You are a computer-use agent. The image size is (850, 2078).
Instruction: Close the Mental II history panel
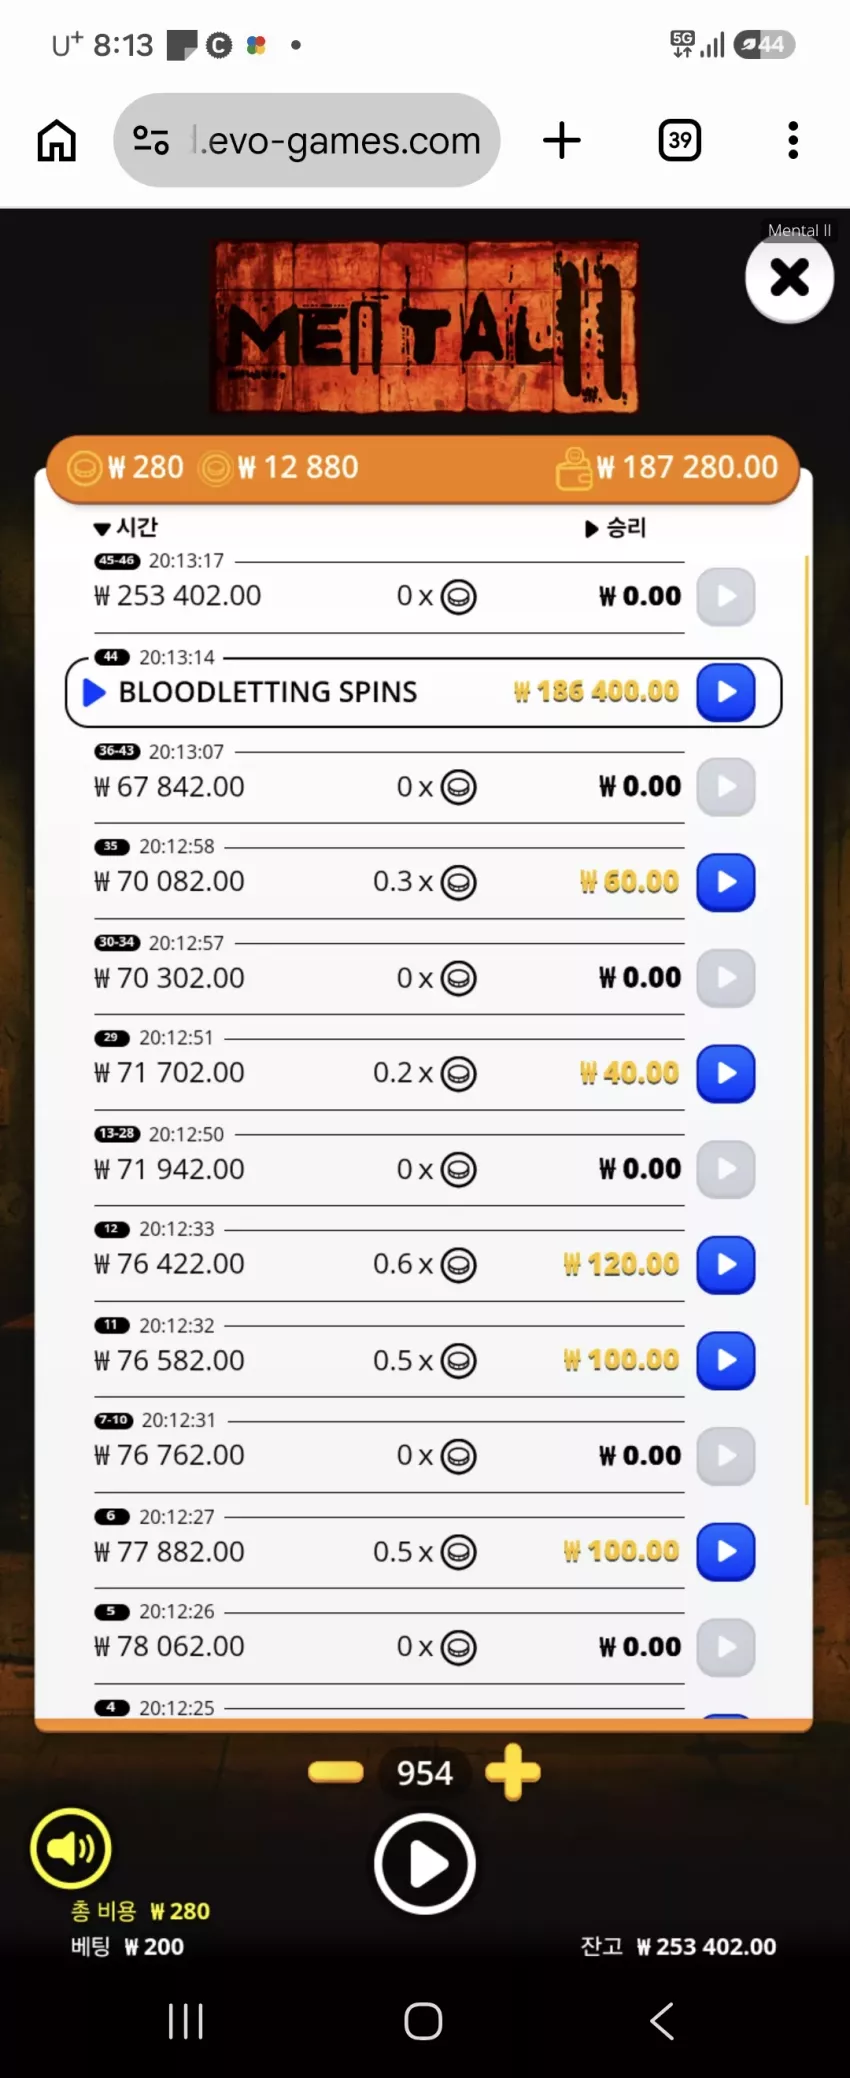pos(790,278)
